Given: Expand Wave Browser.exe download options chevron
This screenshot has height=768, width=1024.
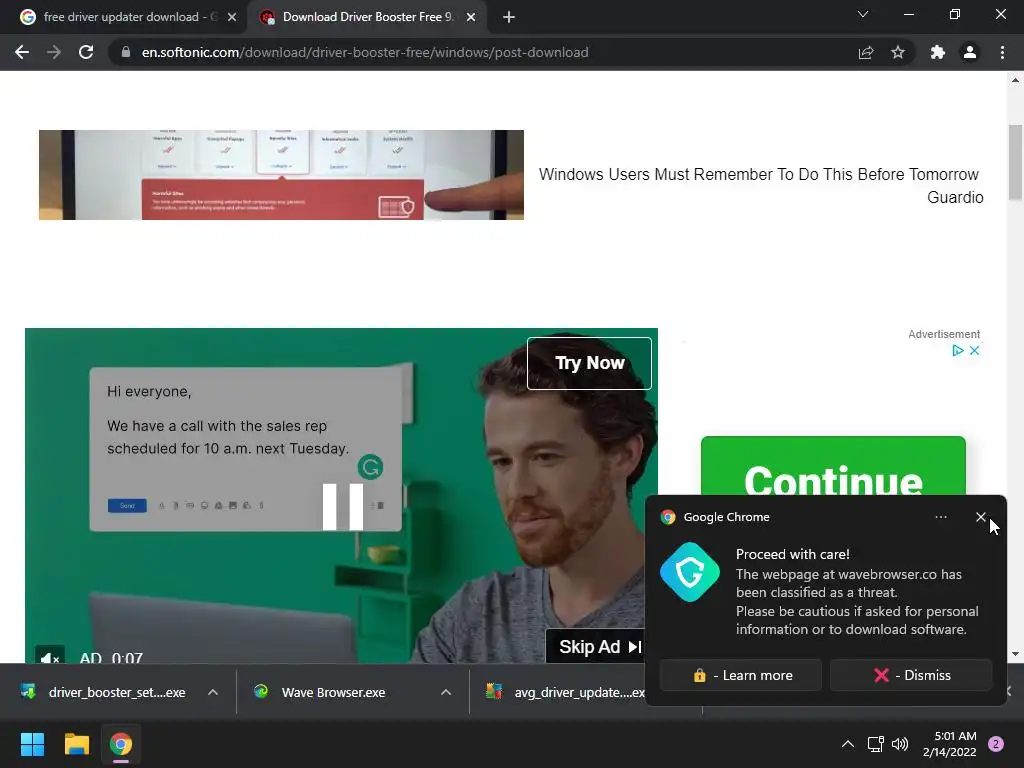Looking at the screenshot, I should [x=446, y=692].
